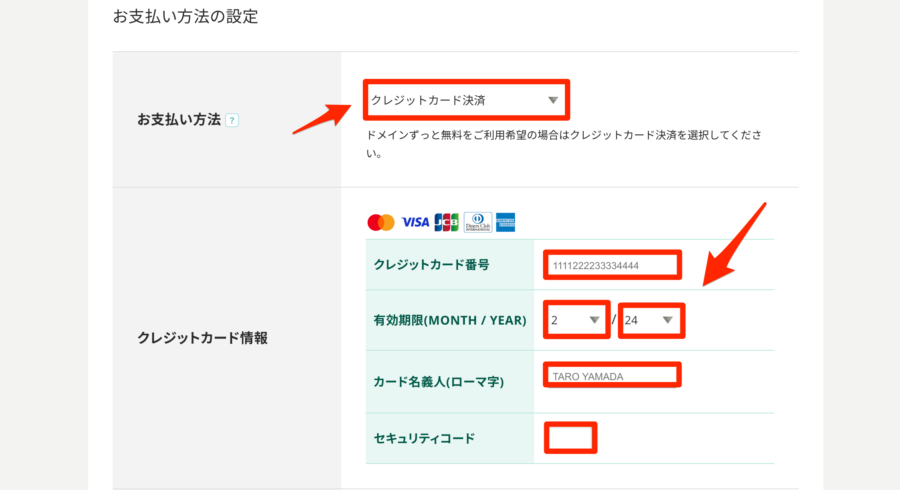The width and height of the screenshot is (900, 490).
Task: Click the お支払い方法 row label text
Action: [x=179, y=120]
